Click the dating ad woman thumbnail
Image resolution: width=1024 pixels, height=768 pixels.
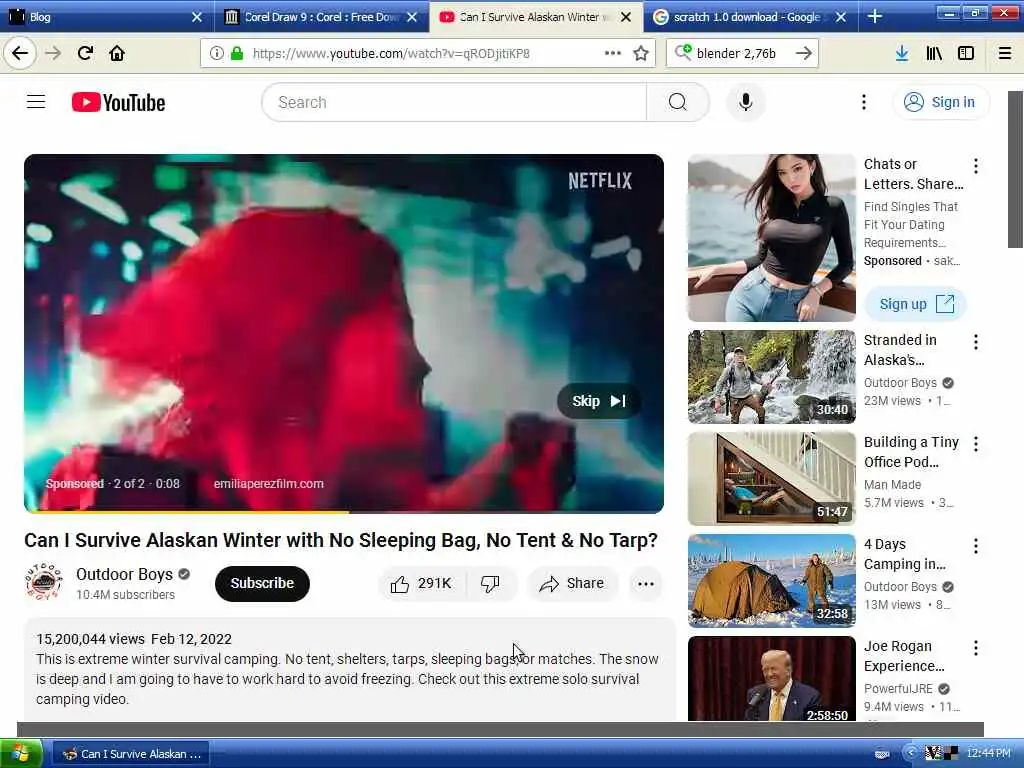771,238
